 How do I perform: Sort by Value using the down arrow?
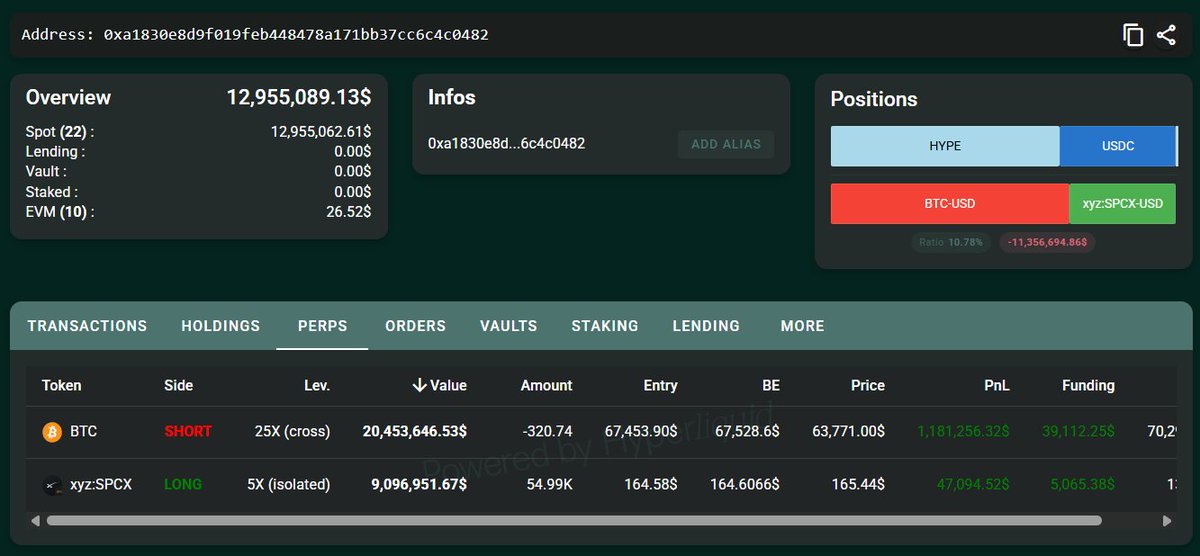[x=420, y=385]
